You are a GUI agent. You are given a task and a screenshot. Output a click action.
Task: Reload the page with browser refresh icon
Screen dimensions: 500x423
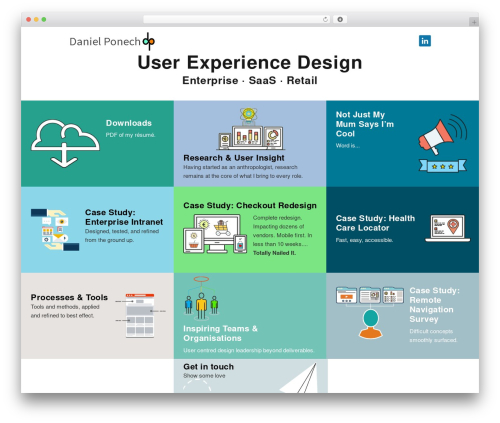pos(325,19)
